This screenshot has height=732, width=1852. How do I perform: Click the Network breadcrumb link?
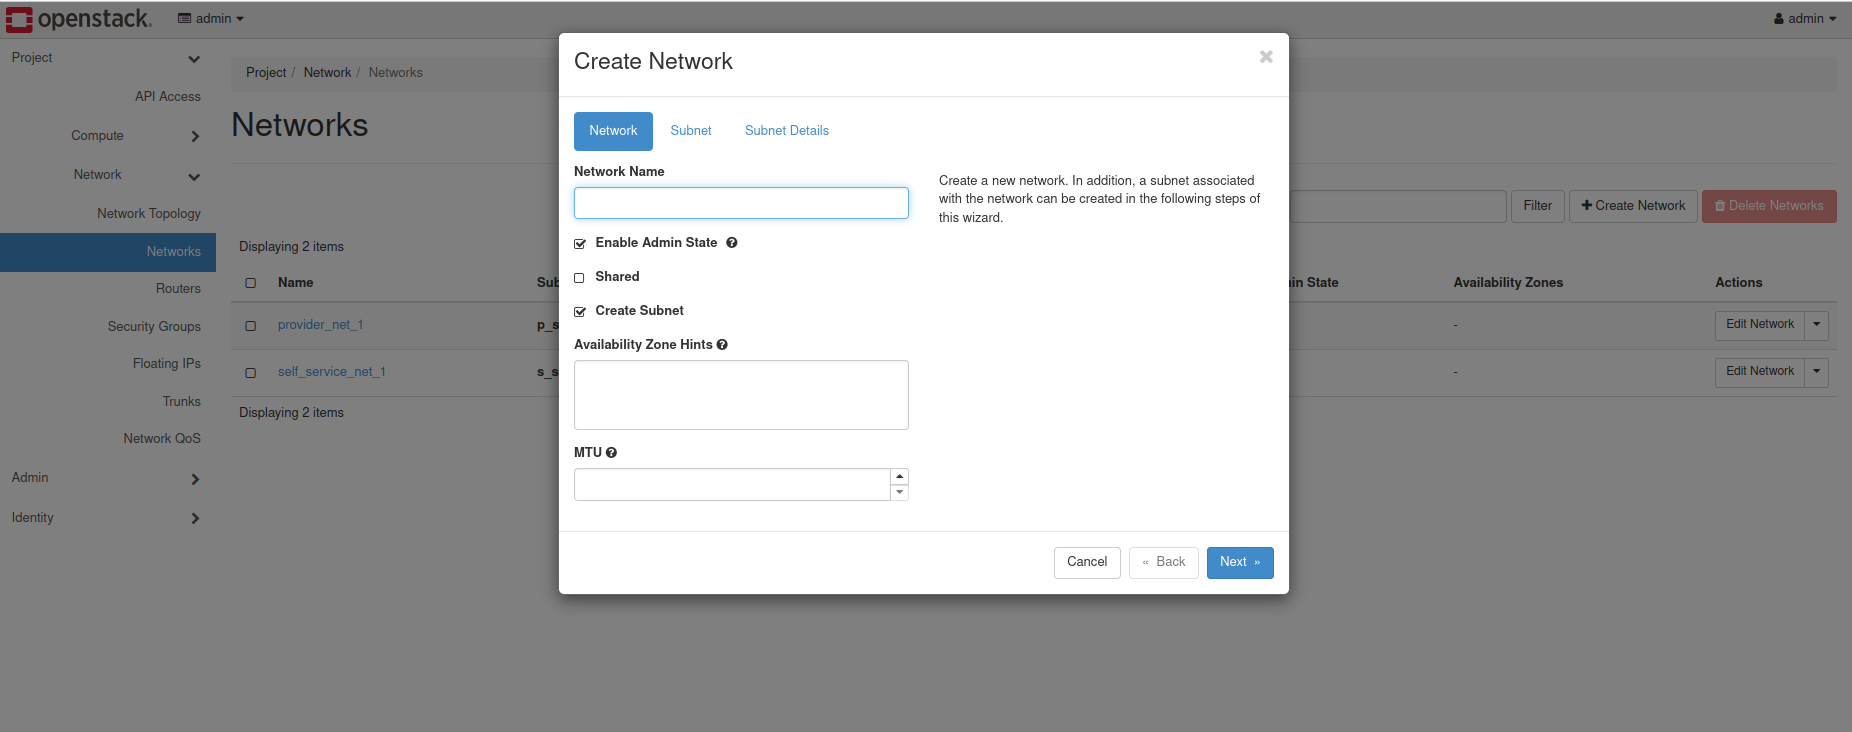pos(327,73)
